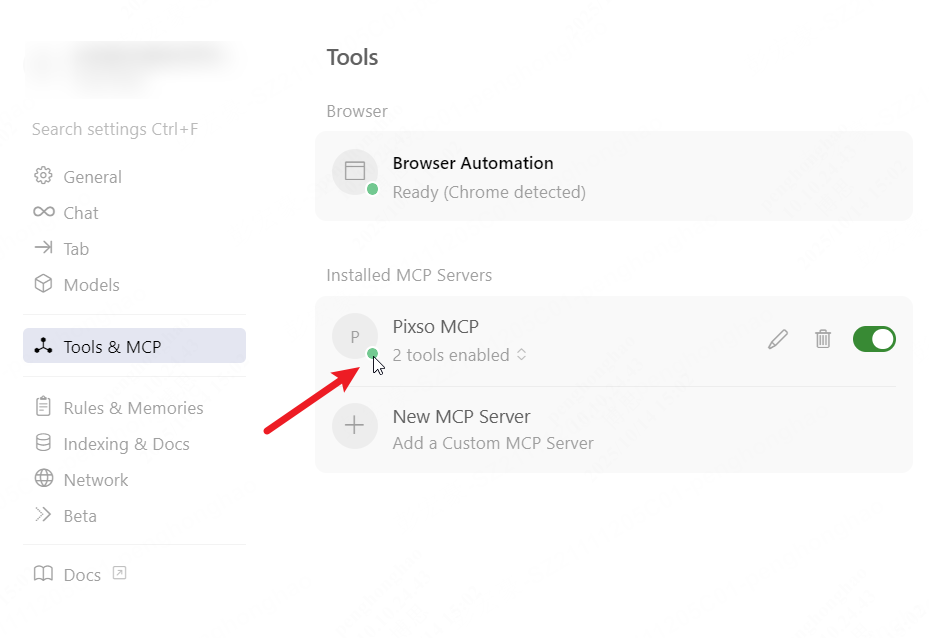
Task: Select the Chat settings icon
Action: [44, 212]
